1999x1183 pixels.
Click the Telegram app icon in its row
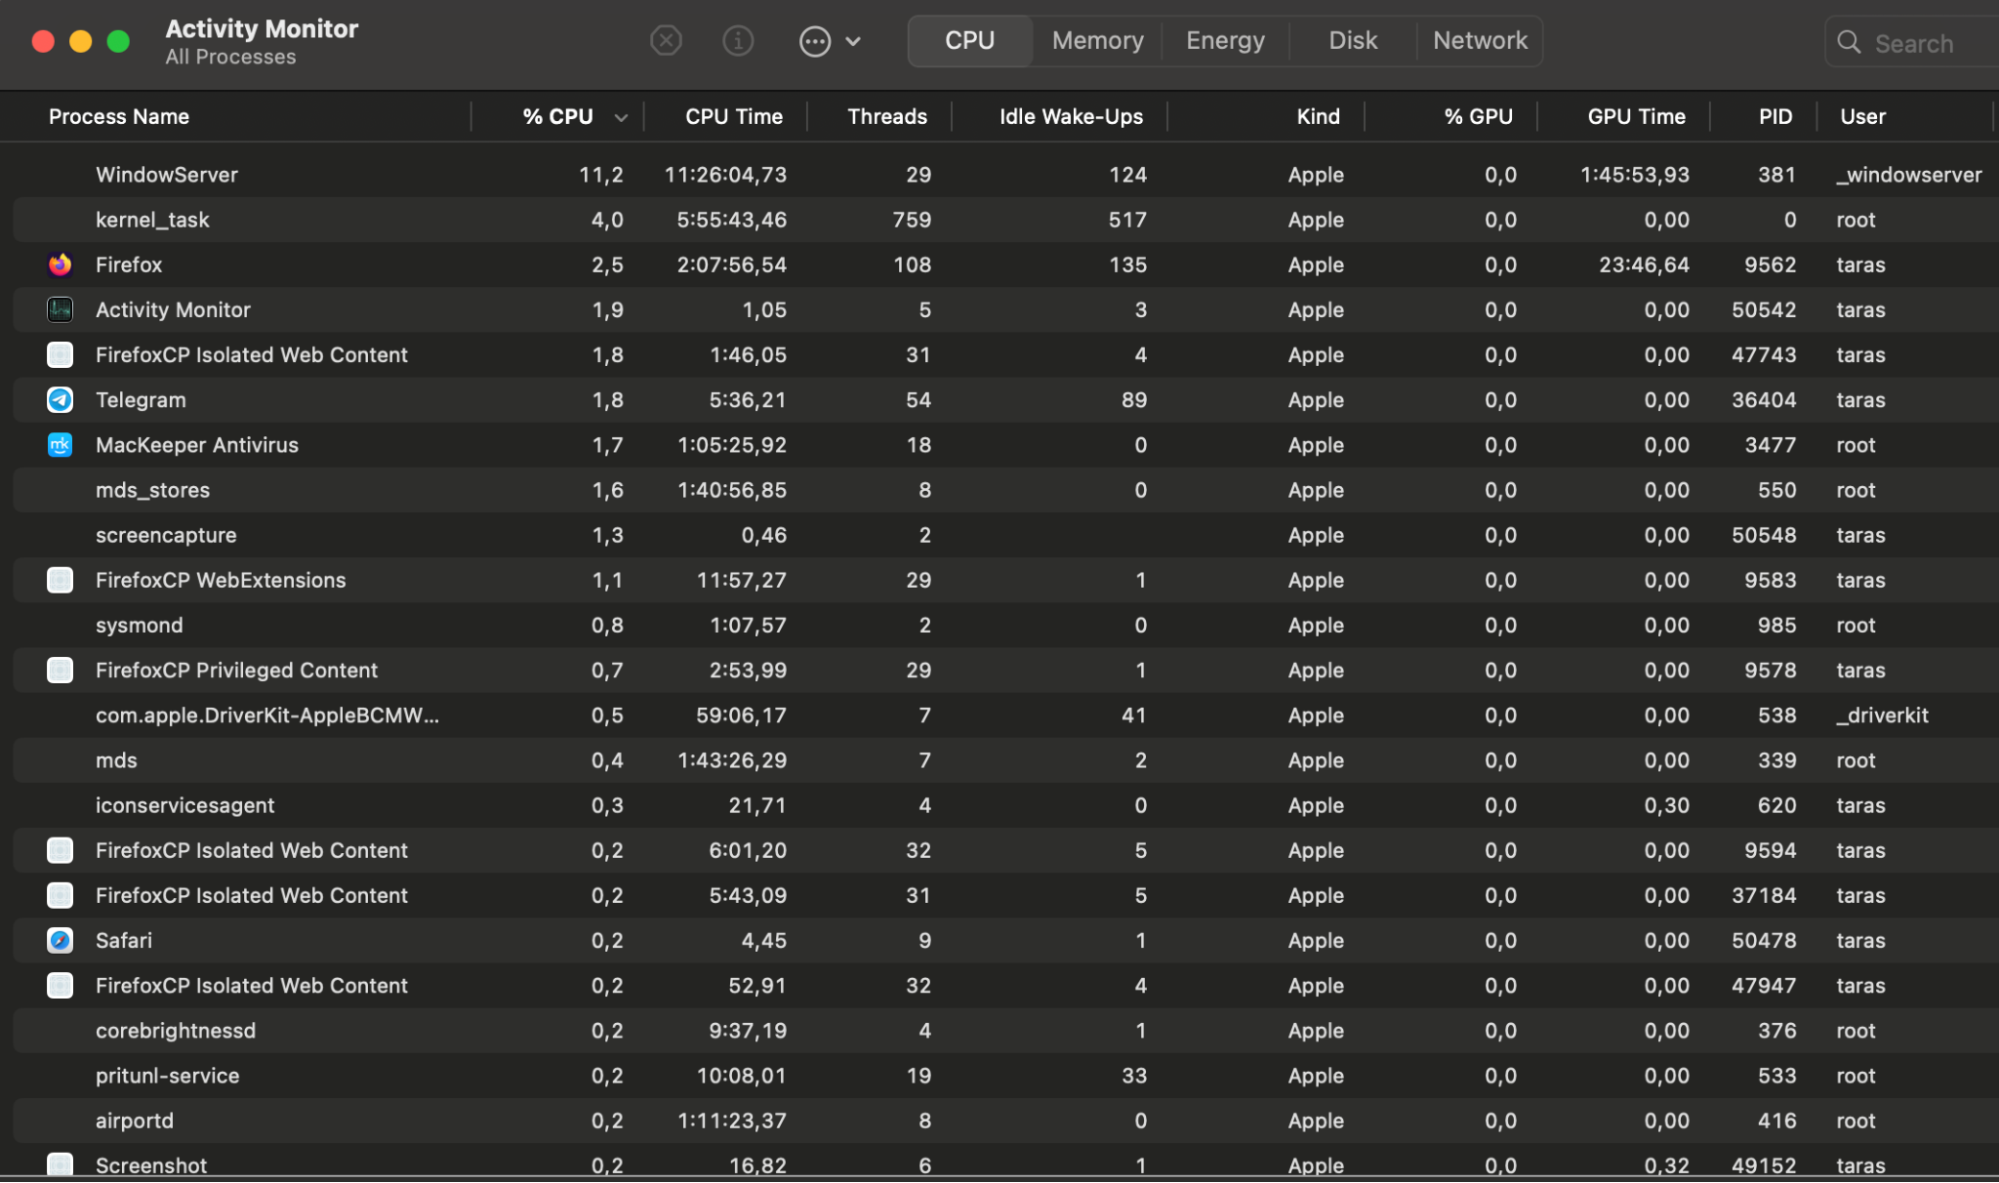point(60,400)
